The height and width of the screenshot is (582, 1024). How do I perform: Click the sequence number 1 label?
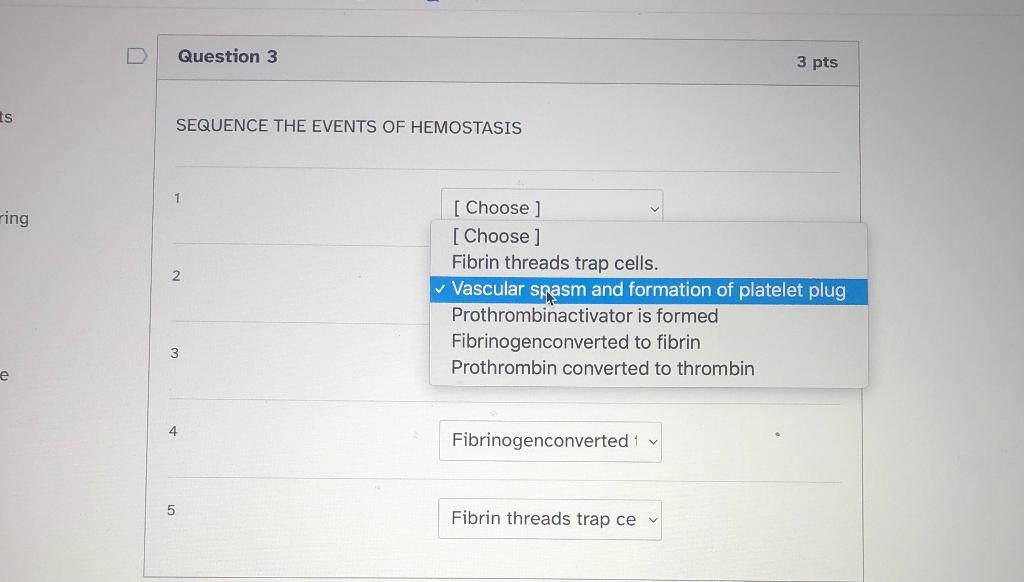point(176,199)
